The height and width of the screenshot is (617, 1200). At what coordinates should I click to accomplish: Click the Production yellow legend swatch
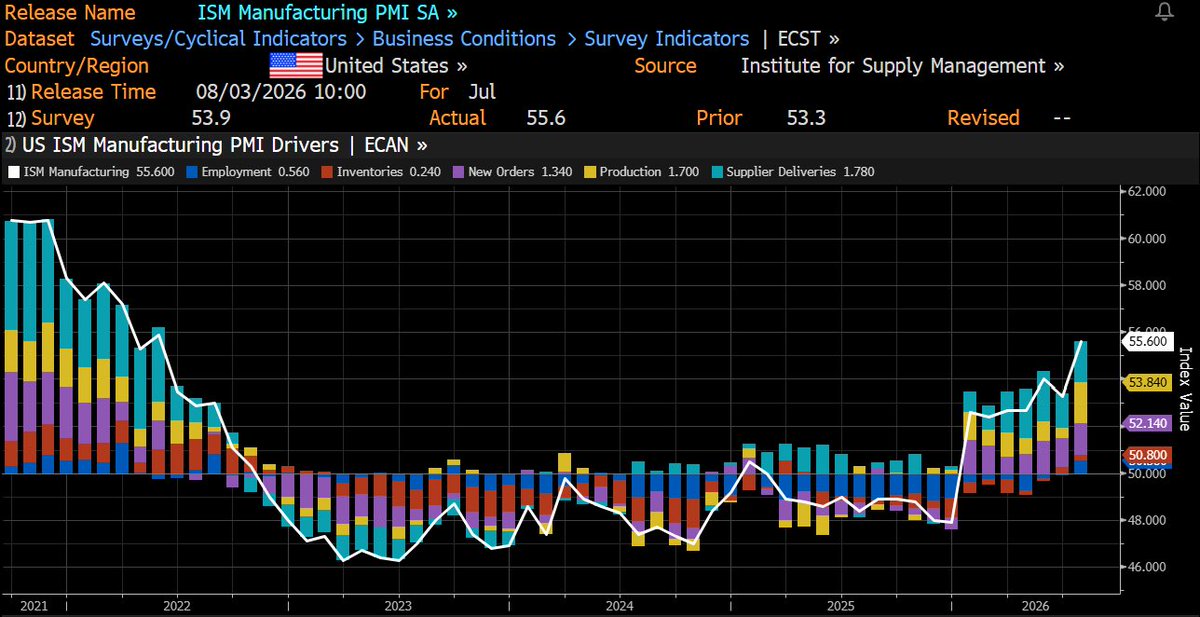[x=590, y=172]
